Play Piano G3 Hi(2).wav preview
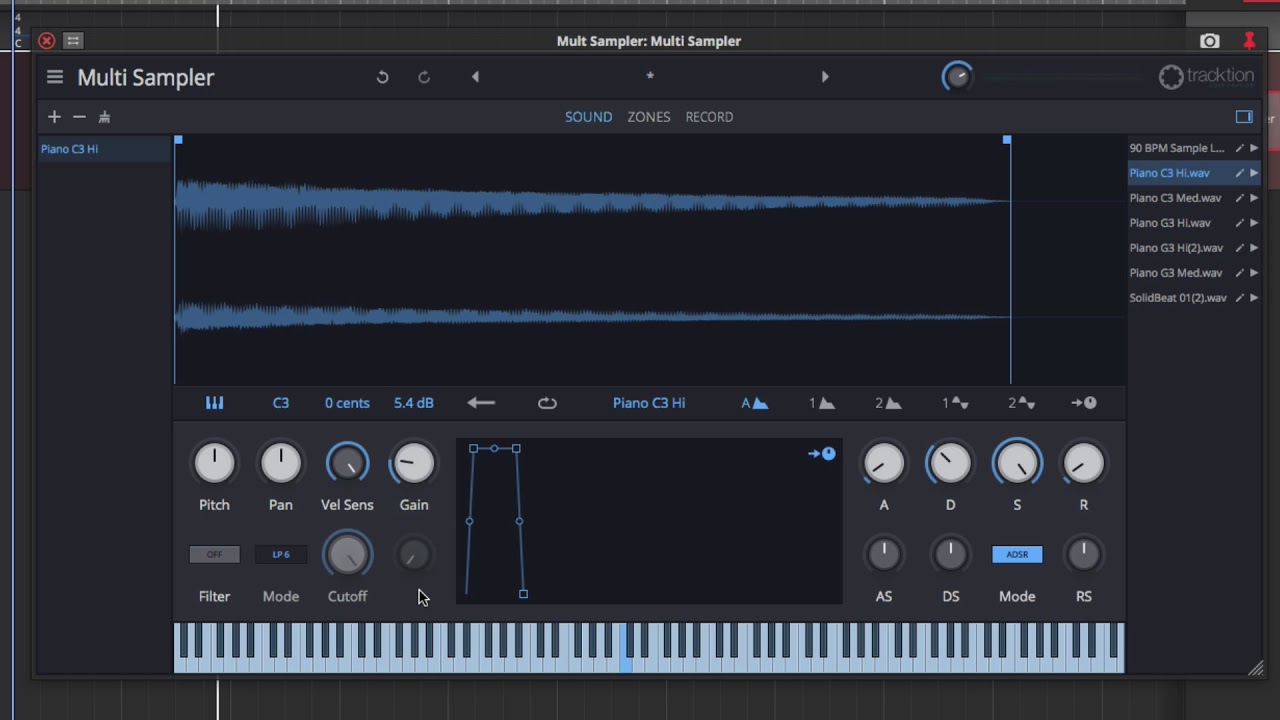1280x720 pixels. coord(1254,248)
